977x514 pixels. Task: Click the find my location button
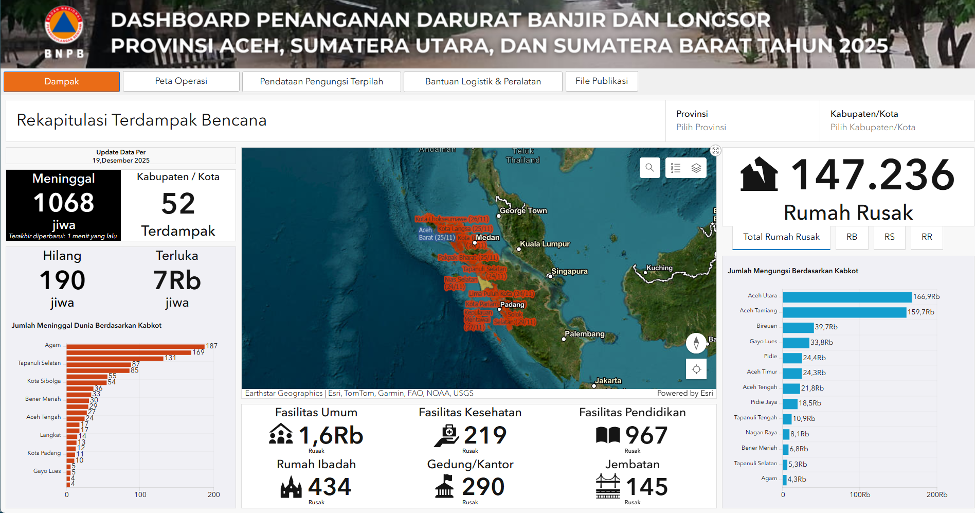pyautogui.click(x=697, y=369)
